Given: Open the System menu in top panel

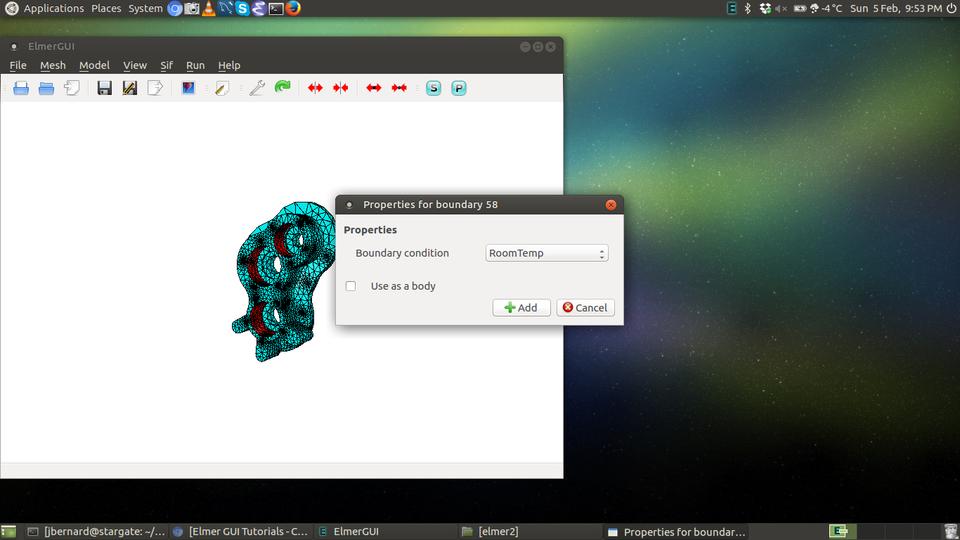Looking at the screenshot, I should tap(145, 9).
